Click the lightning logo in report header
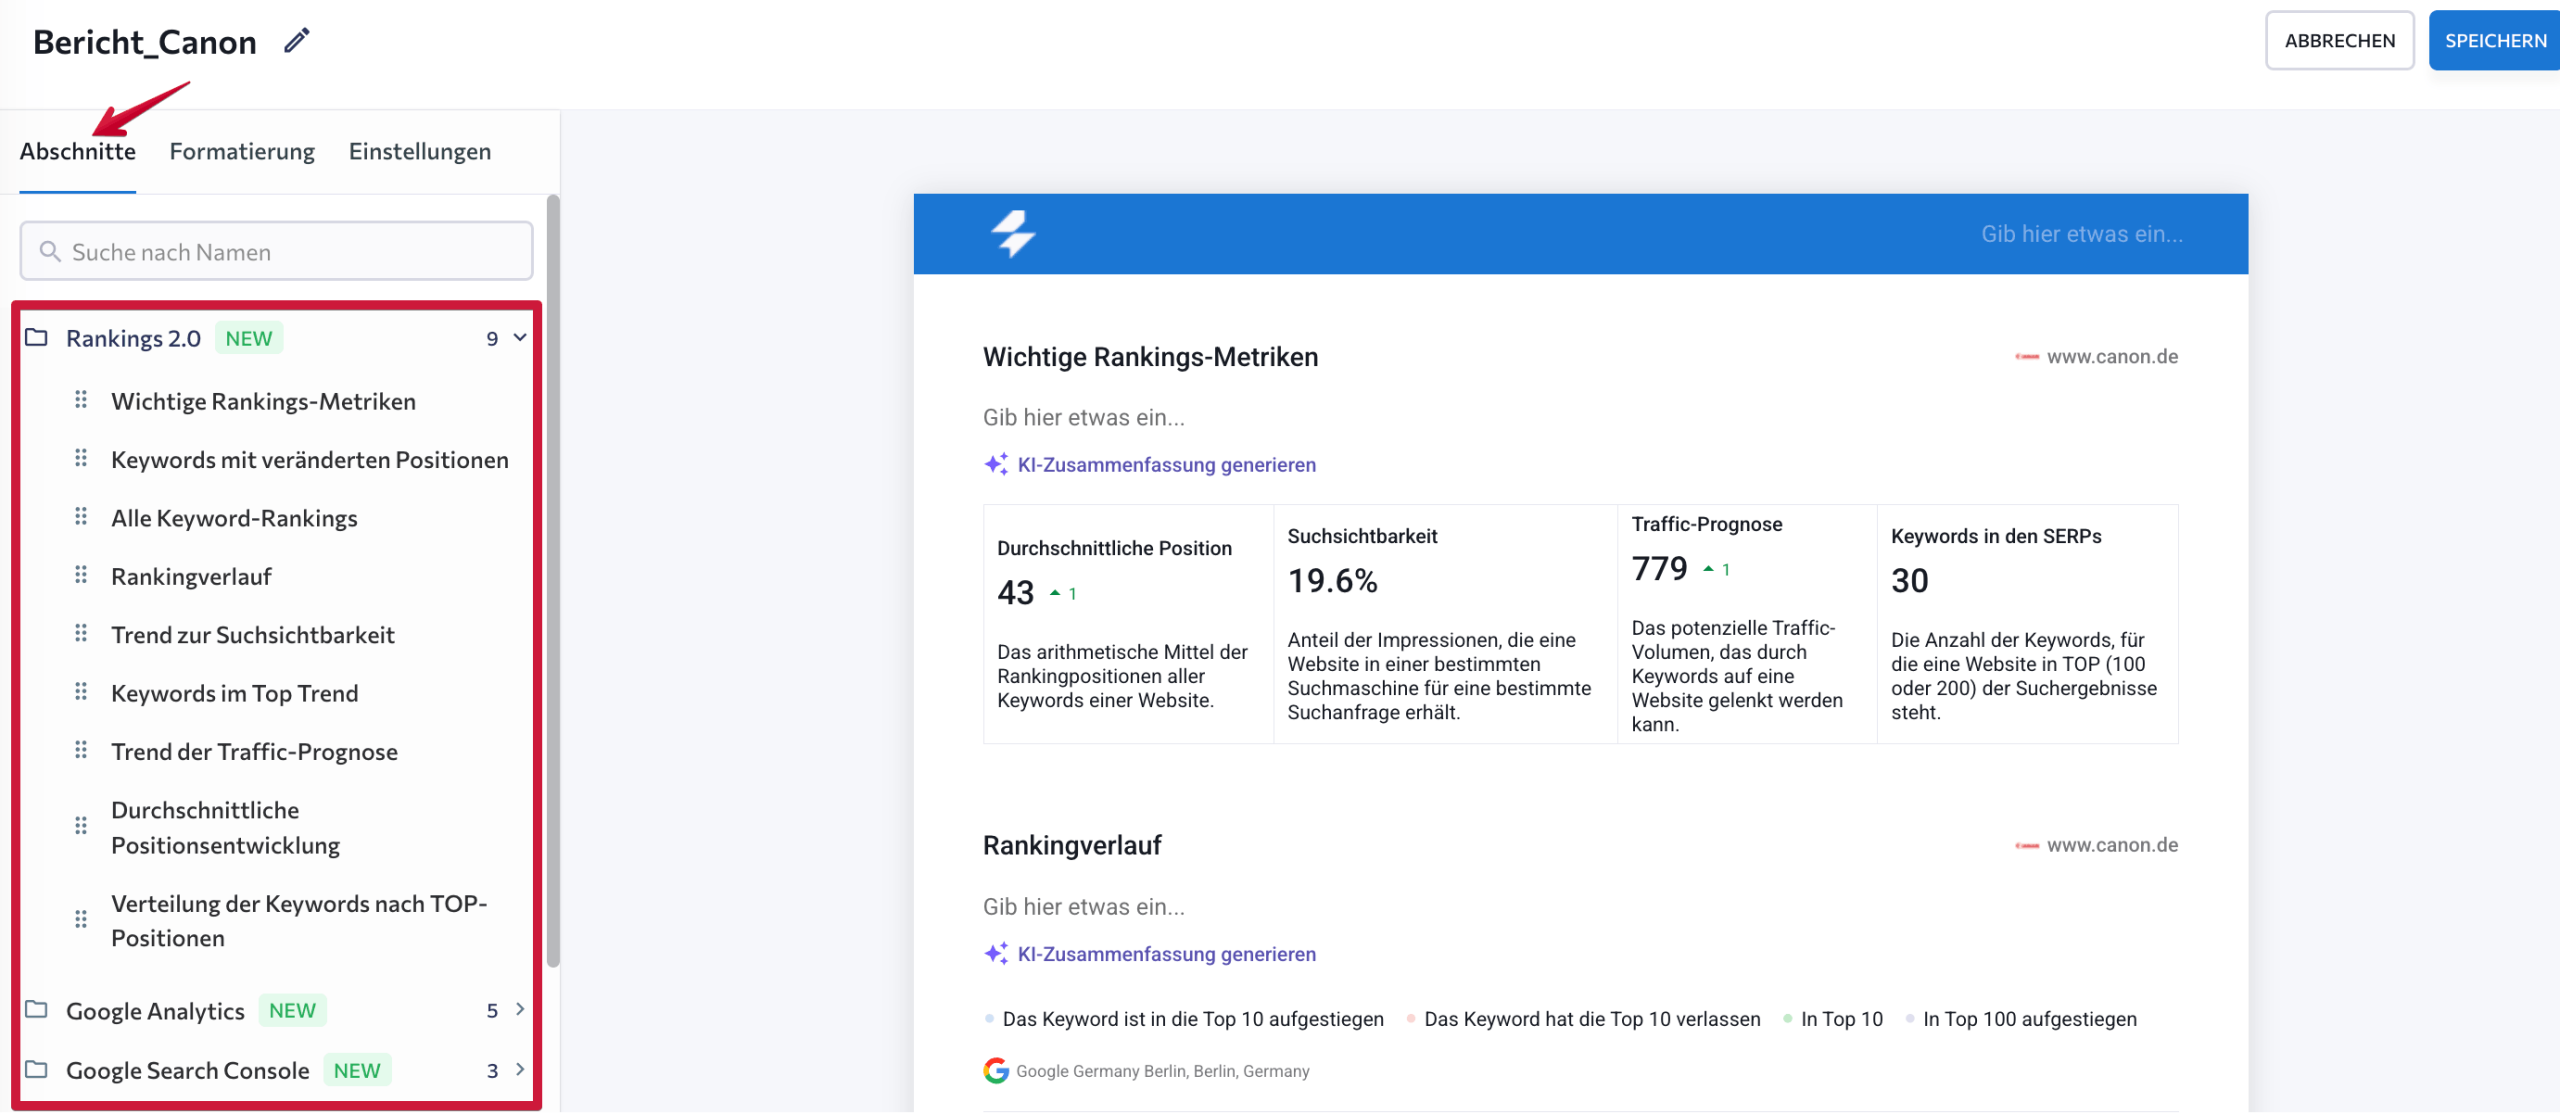This screenshot has width=2560, height=1114. pos(1013,234)
